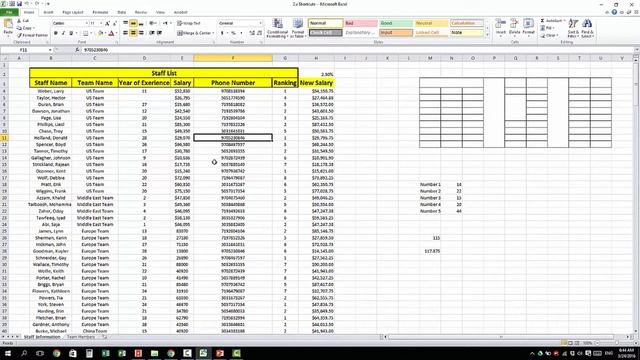Click Insert cells button
This screenshot has width=640, height=360.
(500, 27)
